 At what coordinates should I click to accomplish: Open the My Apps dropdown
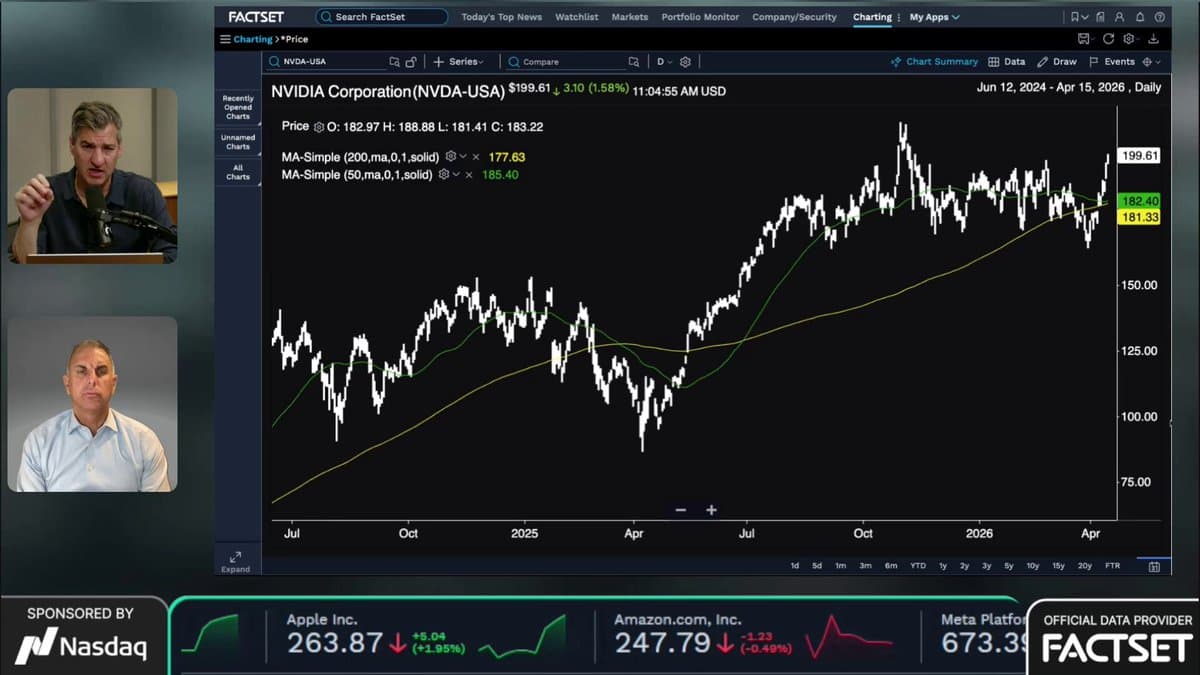click(x=934, y=17)
